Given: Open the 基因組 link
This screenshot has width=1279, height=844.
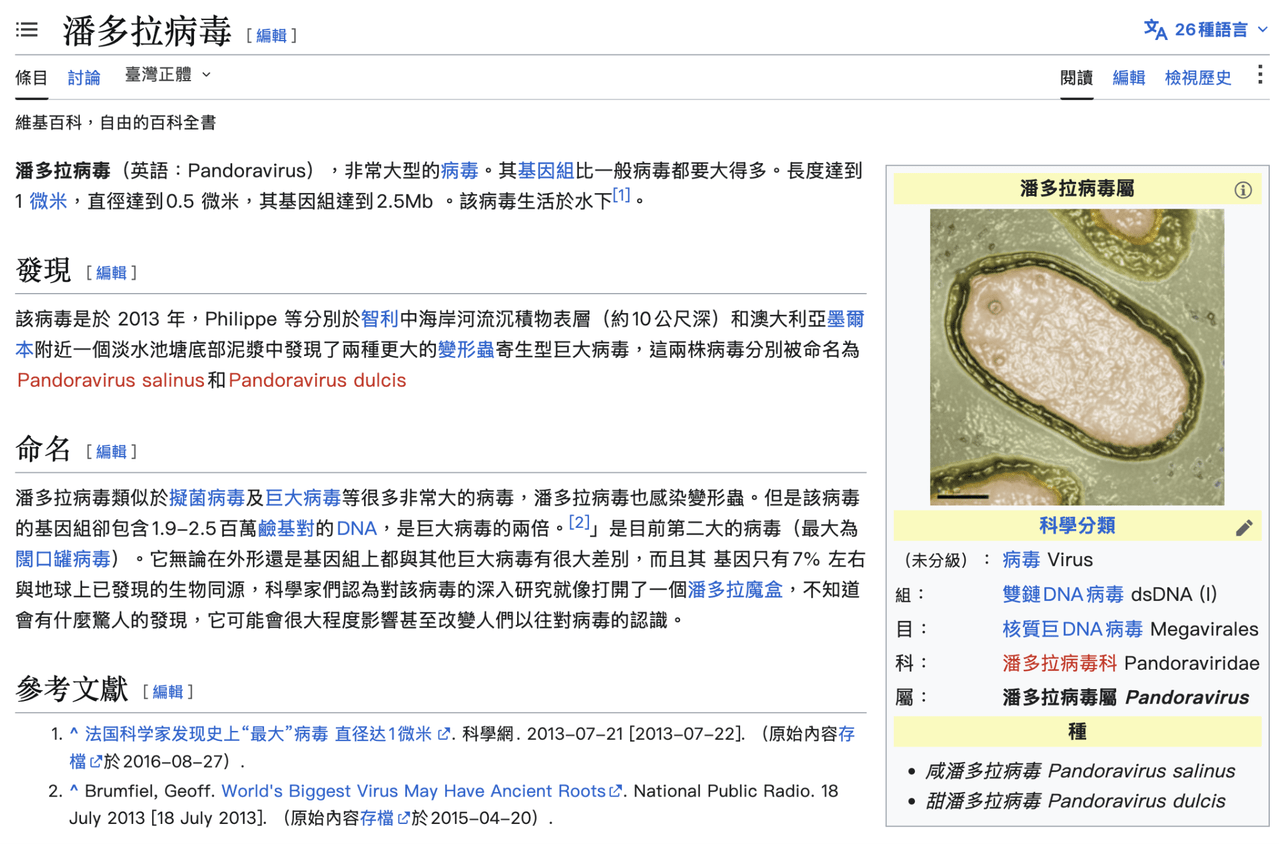Looking at the screenshot, I should 546,171.
